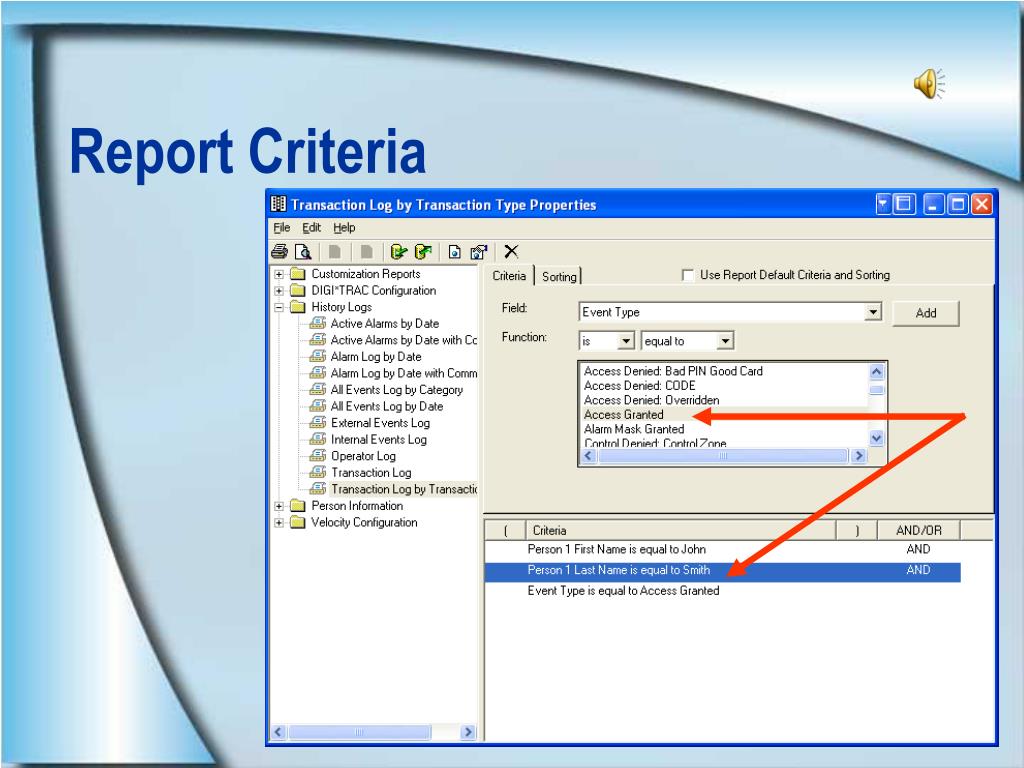Click the report icon beside All Events Log by Category
The height and width of the screenshot is (768, 1024).
(x=318, y=390)
